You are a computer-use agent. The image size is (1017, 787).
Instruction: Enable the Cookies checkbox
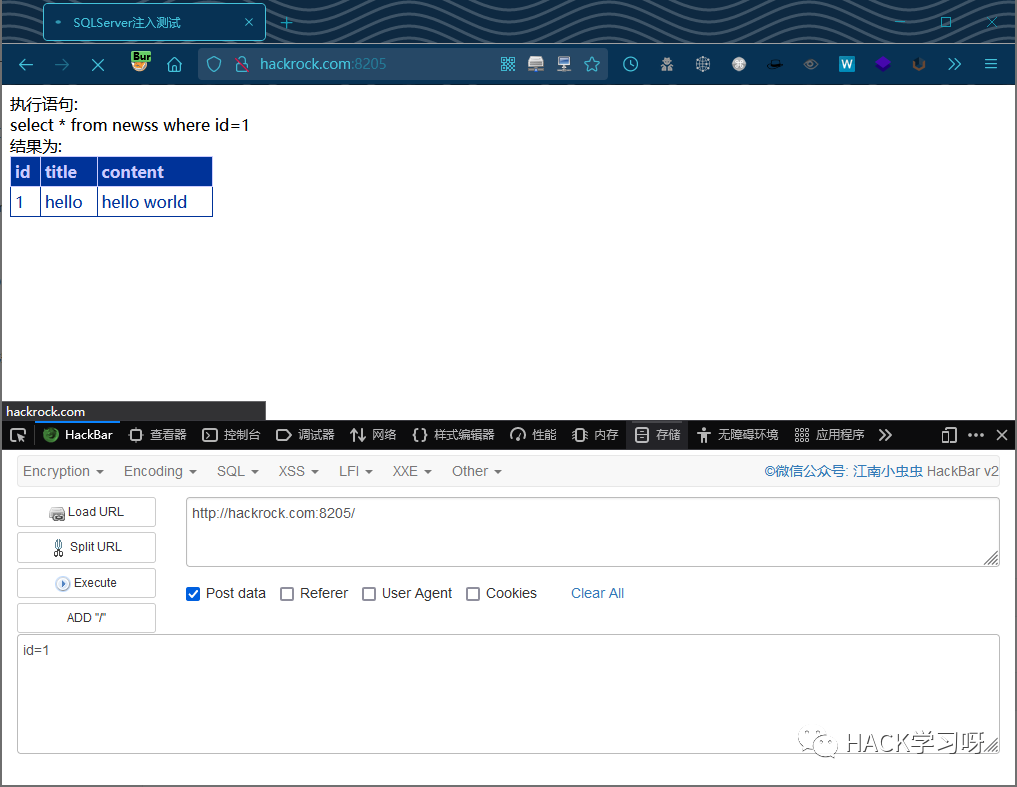(473, 594)
